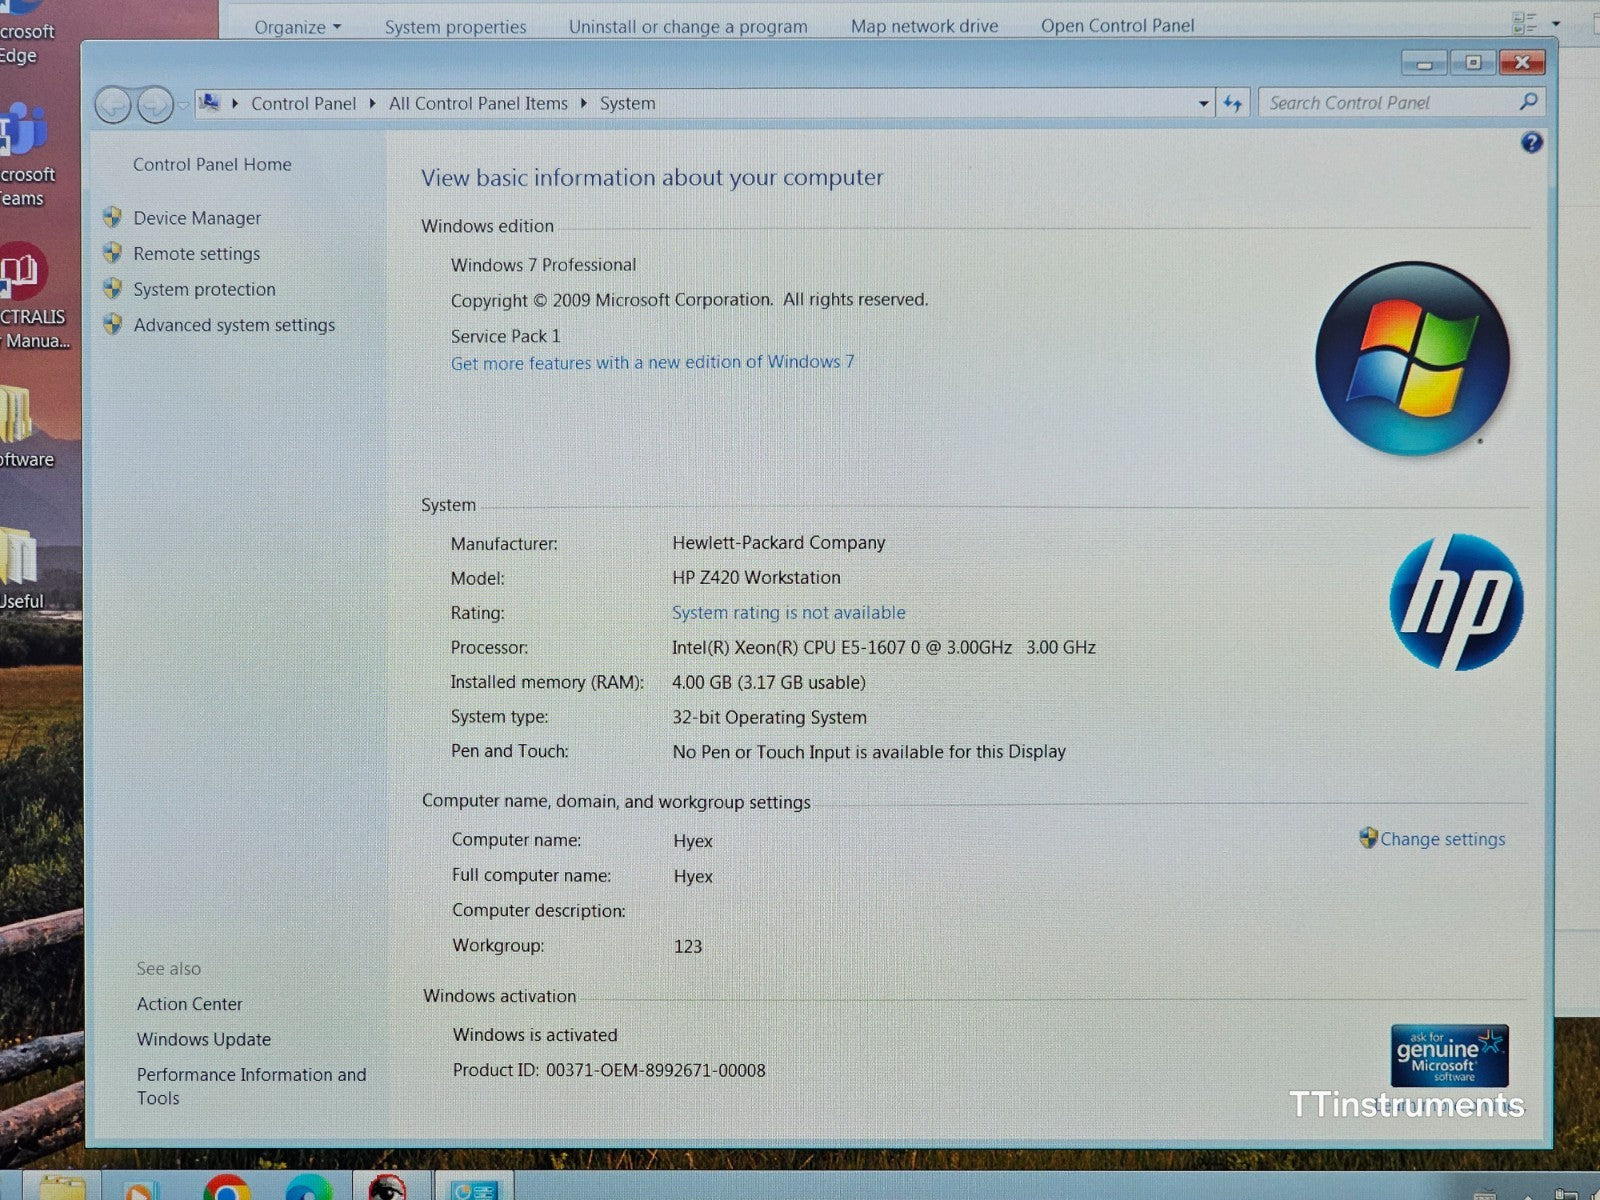Launch Windows Media Player from taskbar
The width and height of the screenshot is (1600, 1200).
[142, 1189]
